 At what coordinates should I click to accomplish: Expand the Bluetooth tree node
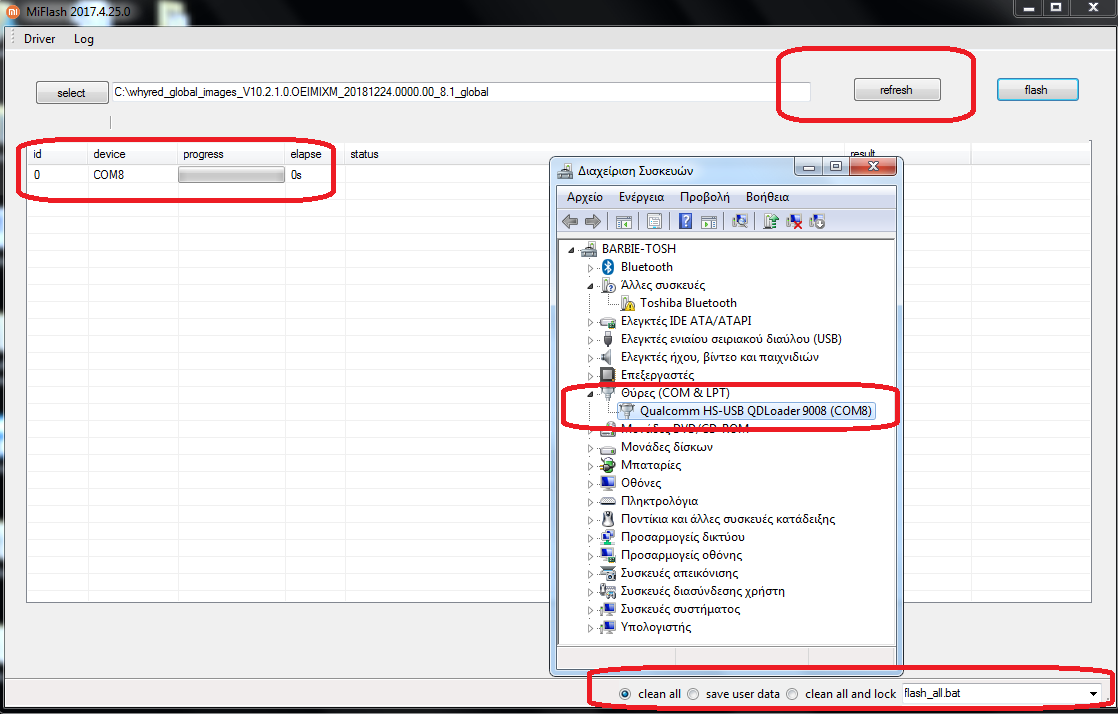pyautogui.click(x=590, y=268)
